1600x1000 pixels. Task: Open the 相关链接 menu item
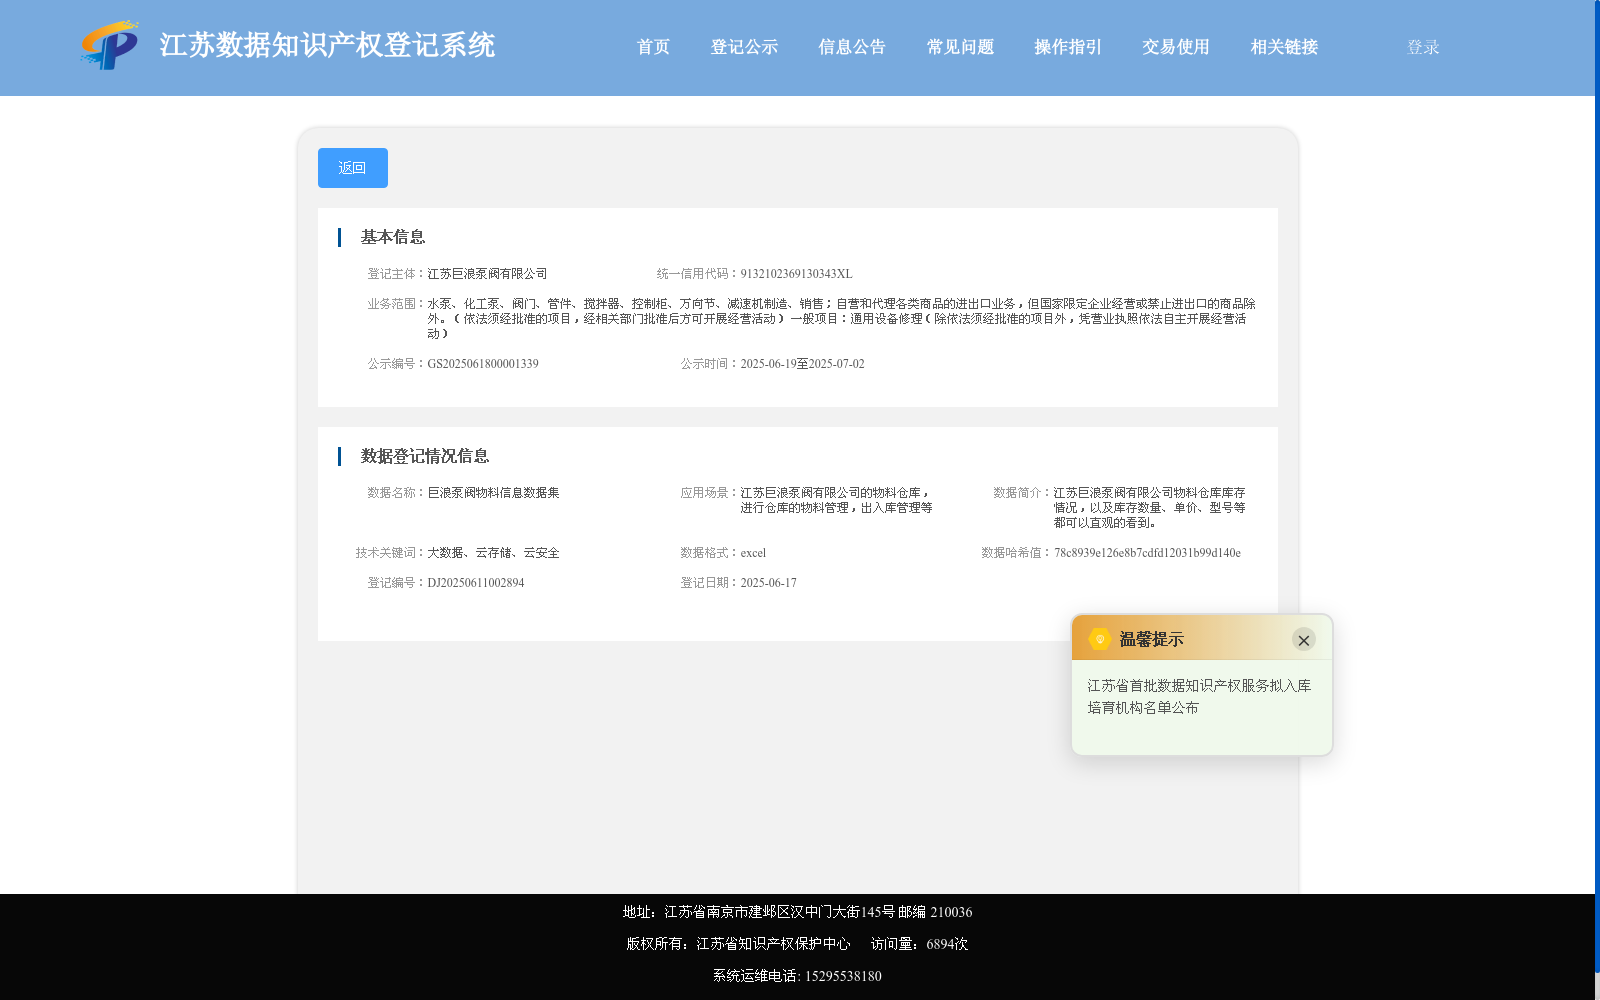(x=1284, y=47)
